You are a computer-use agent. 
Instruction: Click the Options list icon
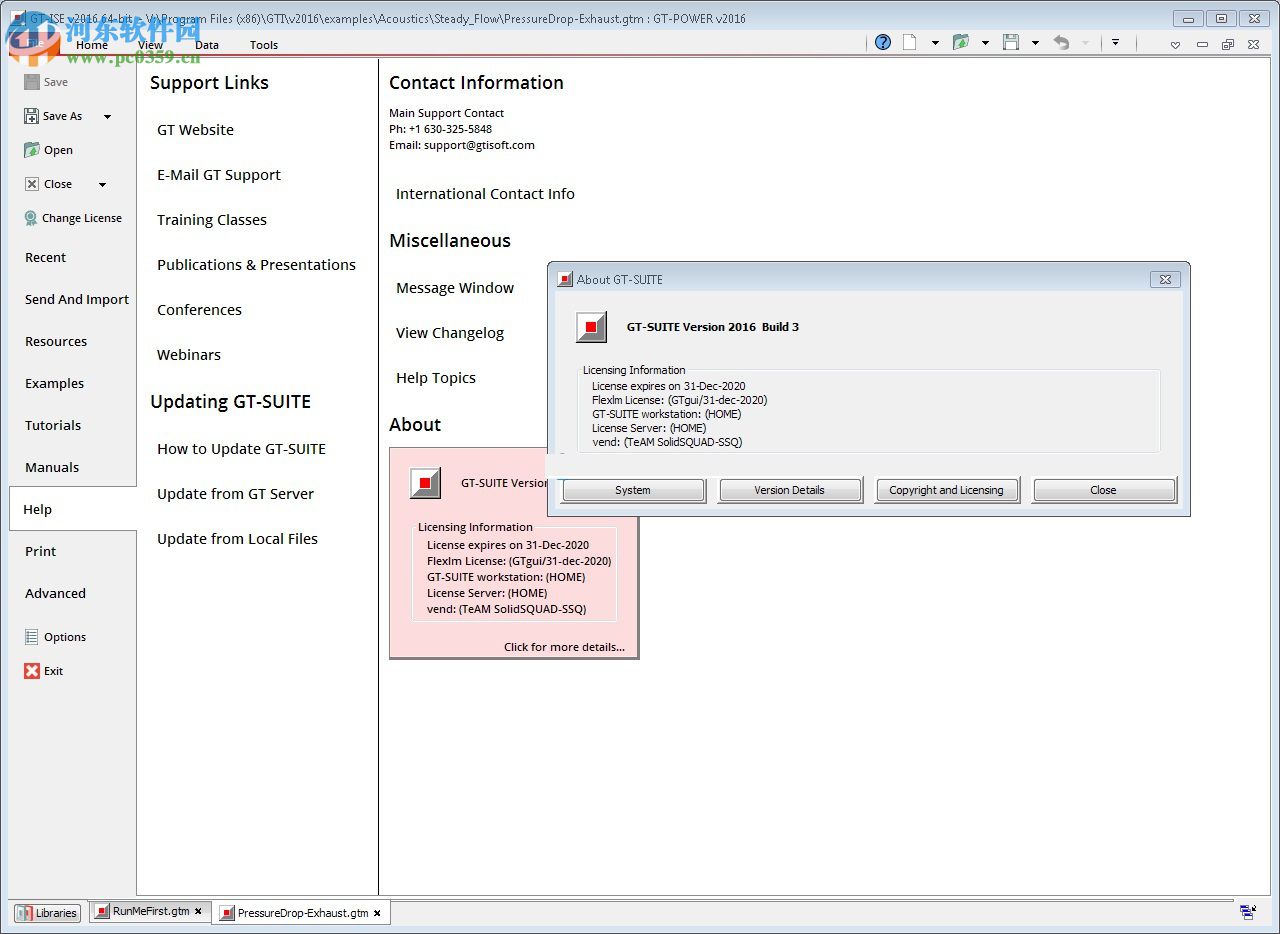tap(32, 637)
